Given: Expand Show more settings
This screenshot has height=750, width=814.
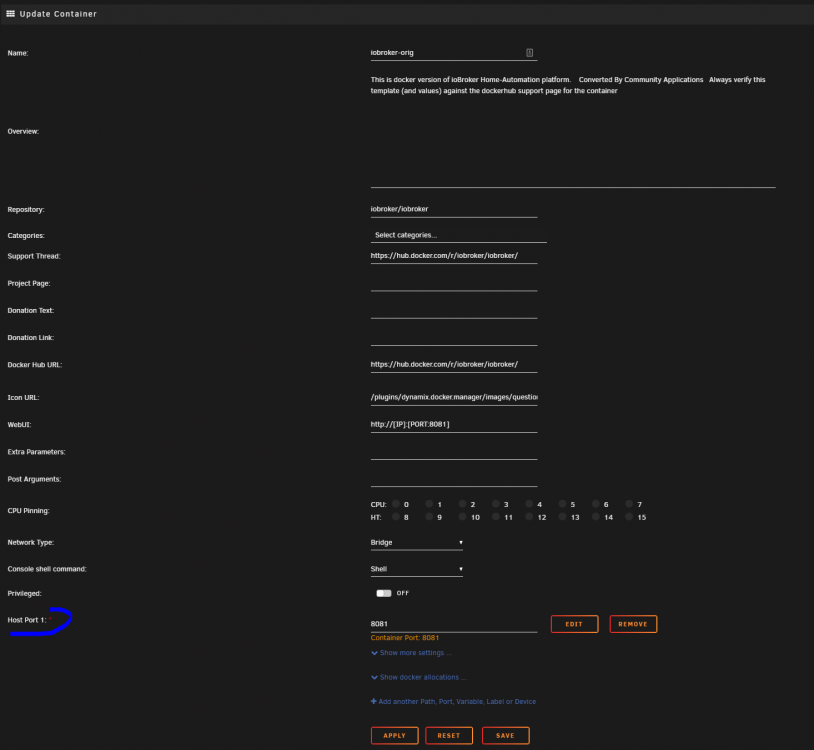Looking at the screenshot, I should (x=411, y=653).
